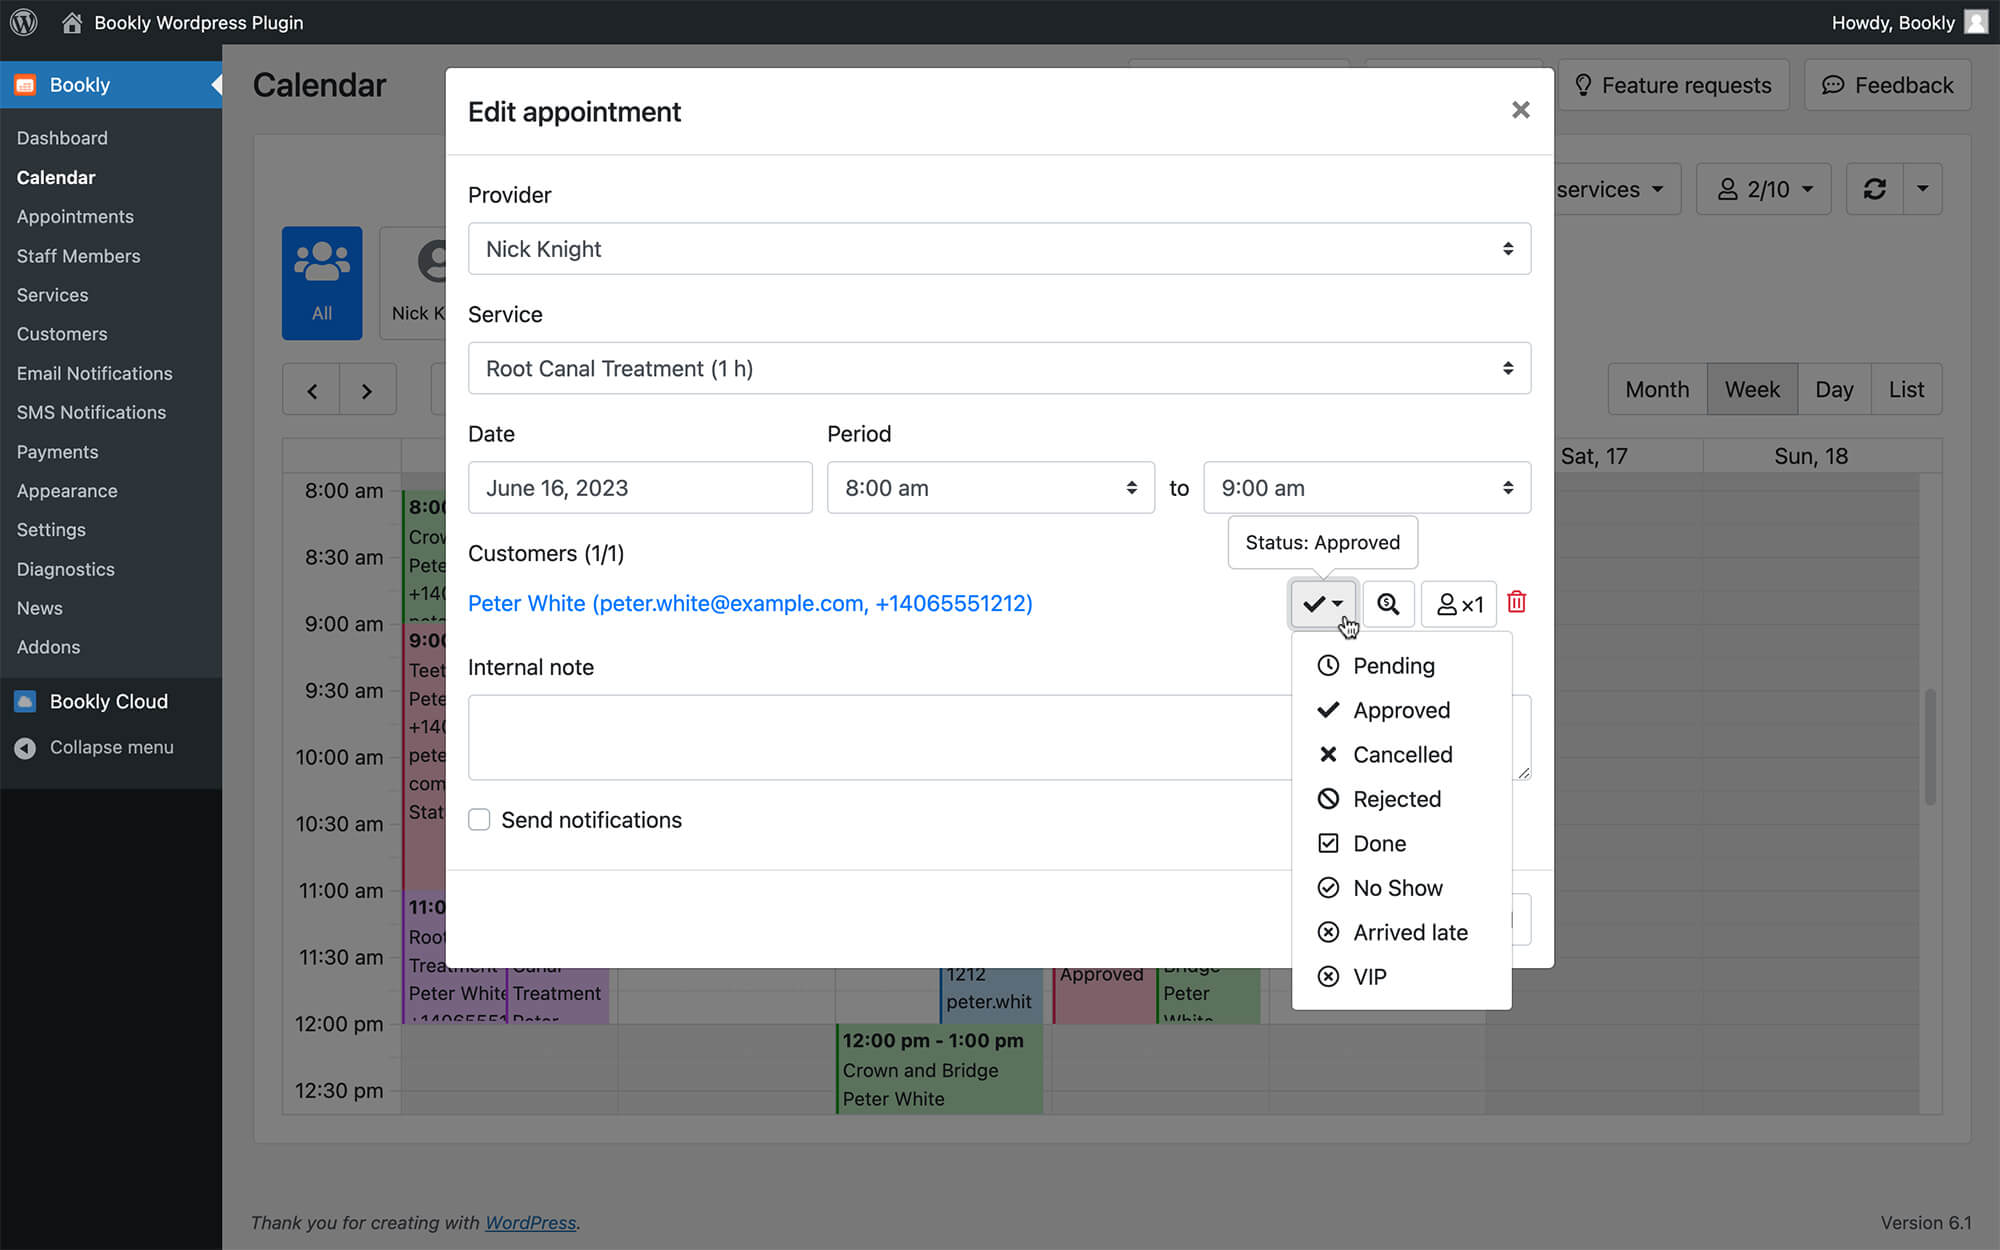Click the Sun, 18 column header

(1811, 456)
